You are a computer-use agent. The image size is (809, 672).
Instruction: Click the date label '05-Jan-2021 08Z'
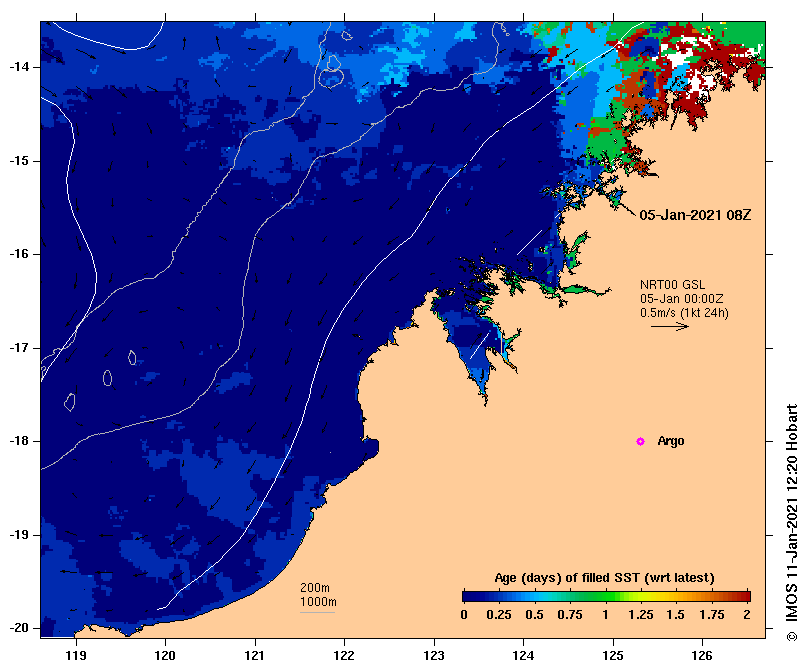click(695, 215)
